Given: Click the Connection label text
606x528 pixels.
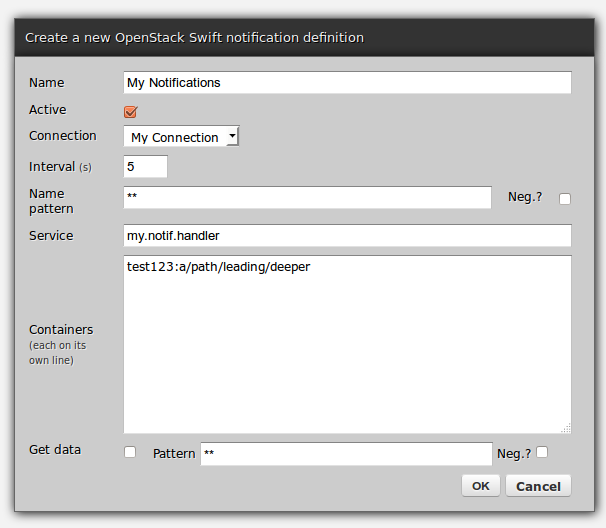Looking at the screenshot, I should 63,136.
